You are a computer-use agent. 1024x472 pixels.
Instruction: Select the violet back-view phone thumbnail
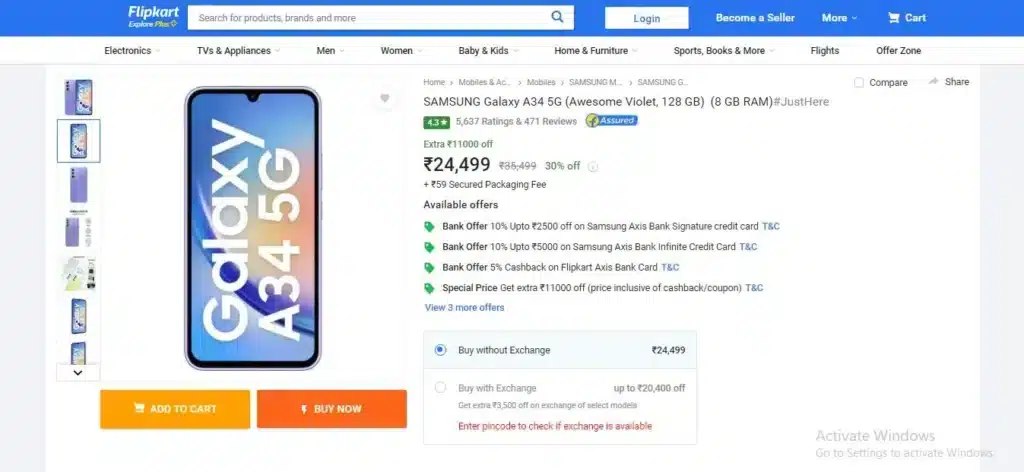pyautogui.click(x=78, y=185)
